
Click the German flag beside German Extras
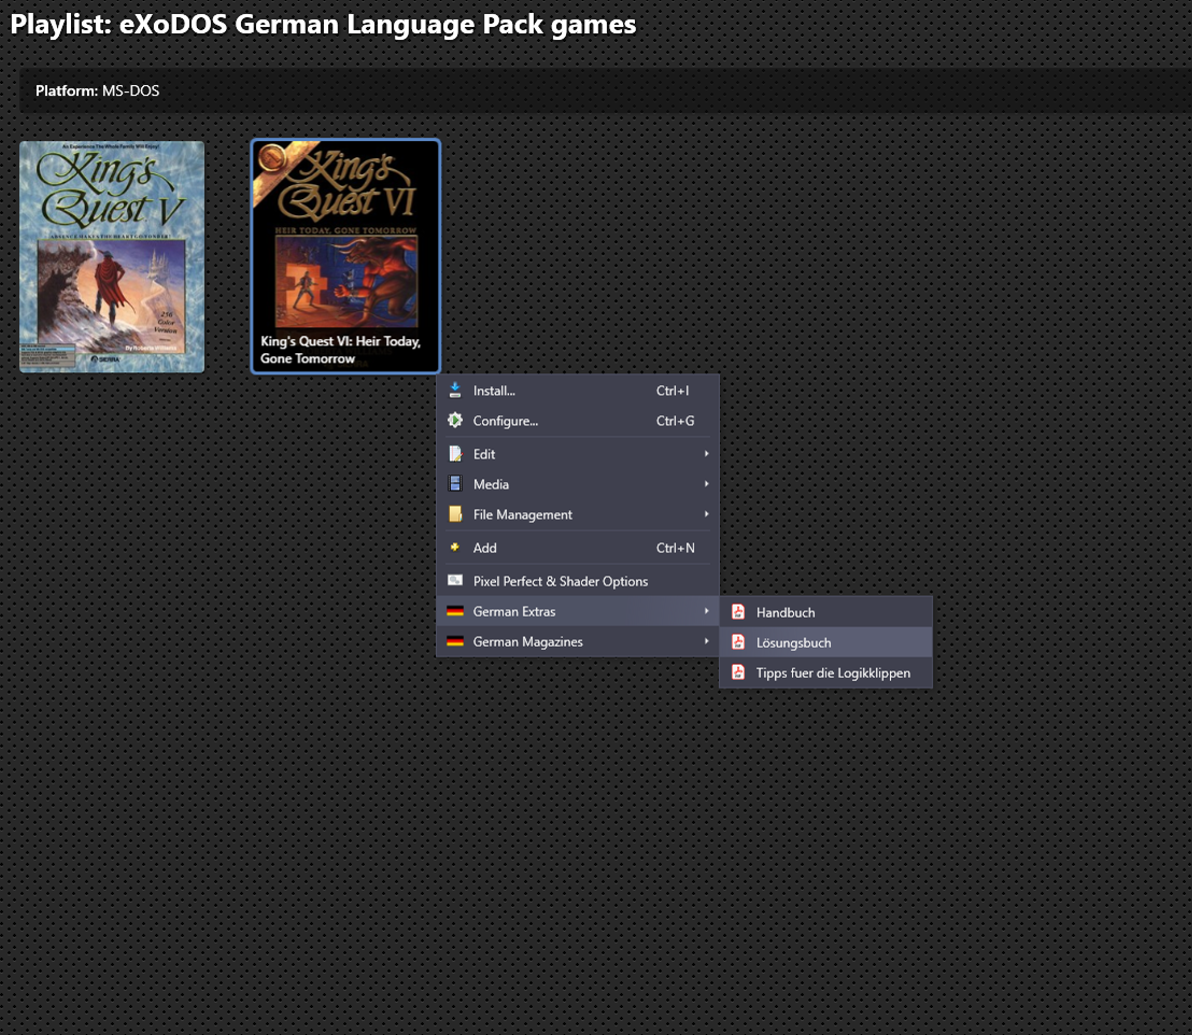click(x=455, y=611)
